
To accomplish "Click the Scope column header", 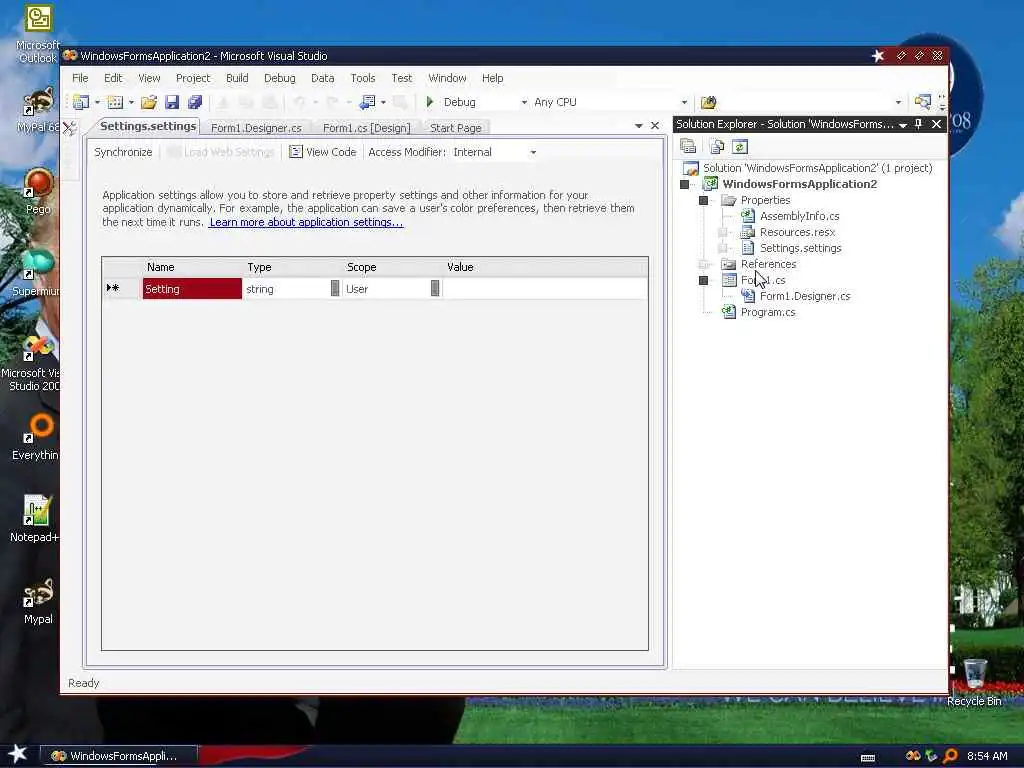I will pyautogui.click(x=392, y=267).
